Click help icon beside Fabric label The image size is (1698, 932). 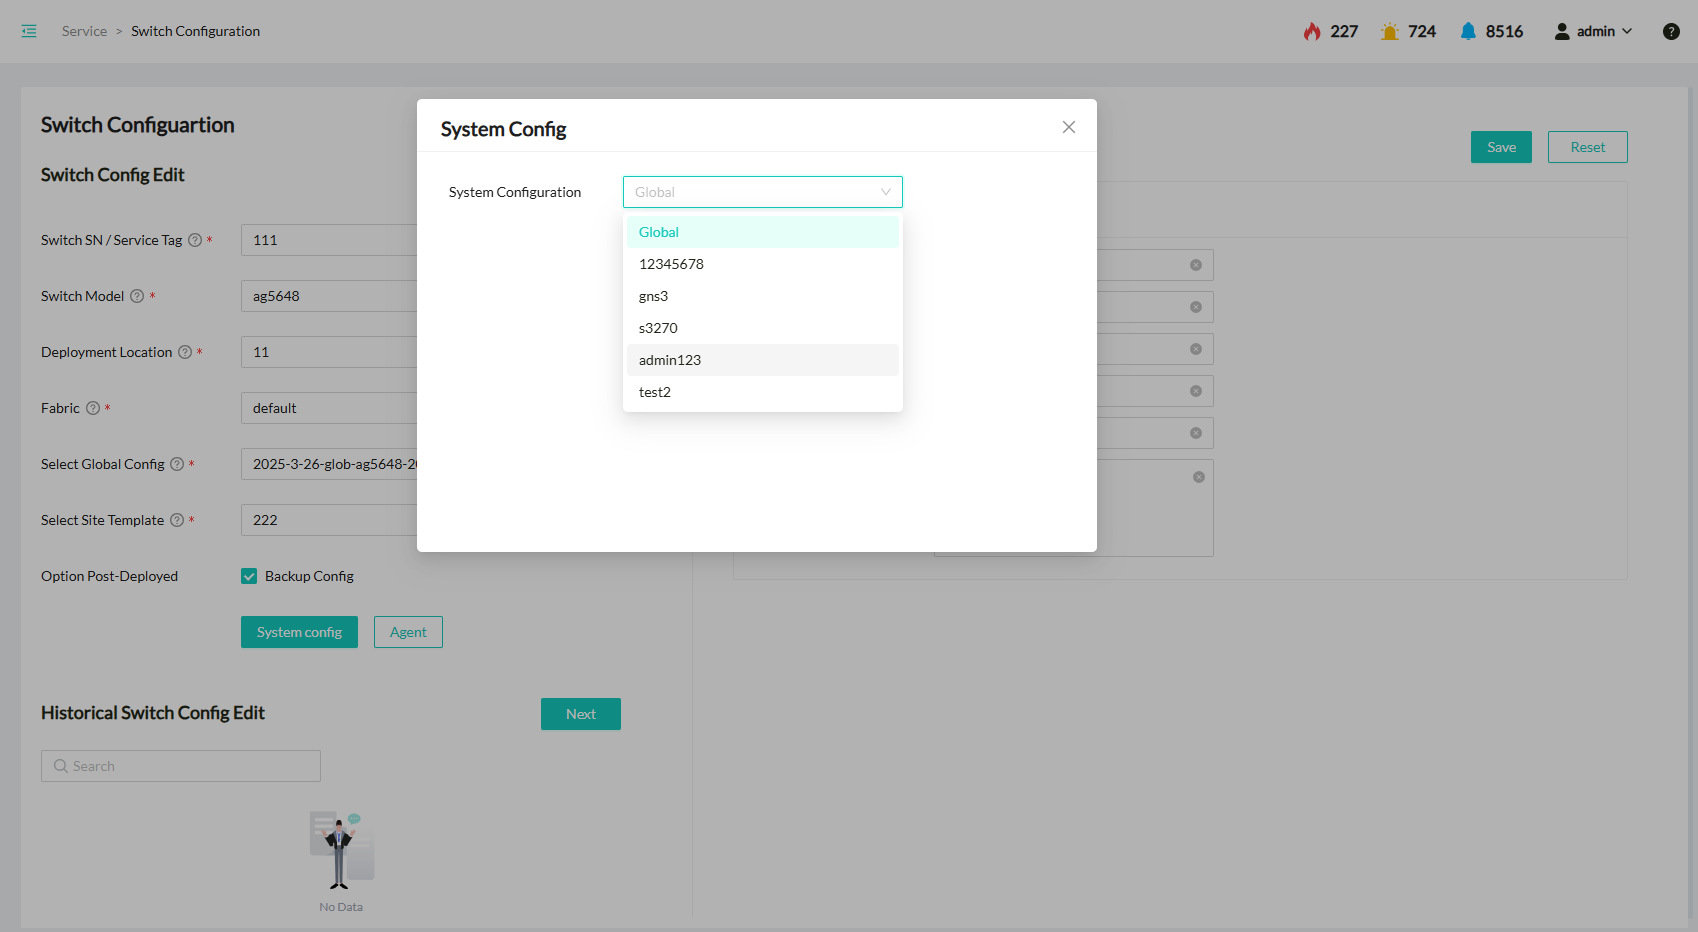pos(93,408)
